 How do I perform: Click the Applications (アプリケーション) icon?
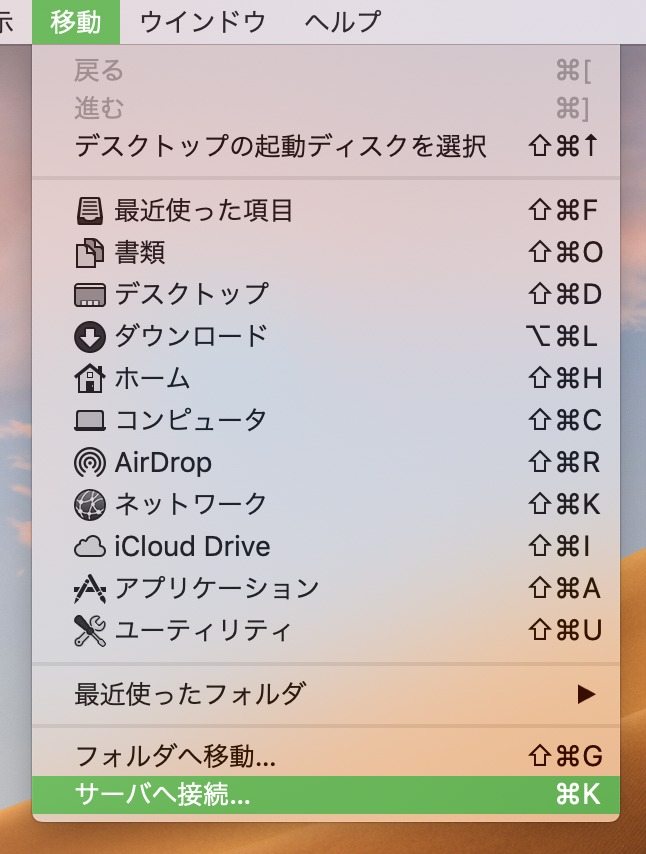[x=89, y=589]
